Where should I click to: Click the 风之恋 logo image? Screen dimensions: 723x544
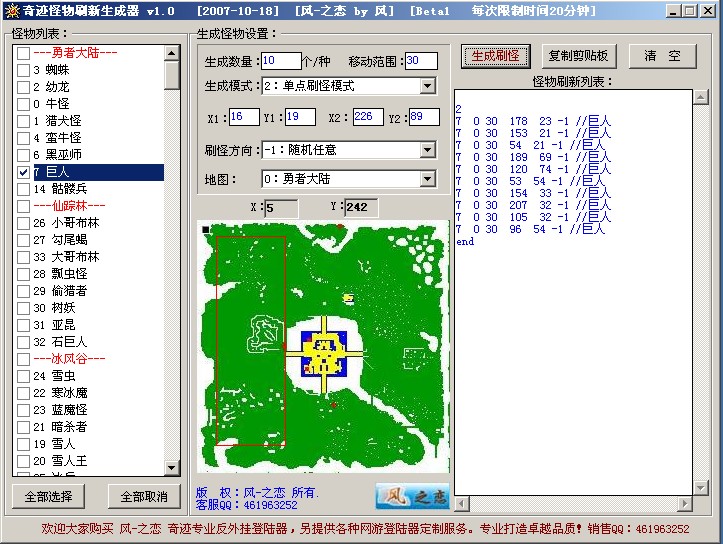tap(412, 496)
